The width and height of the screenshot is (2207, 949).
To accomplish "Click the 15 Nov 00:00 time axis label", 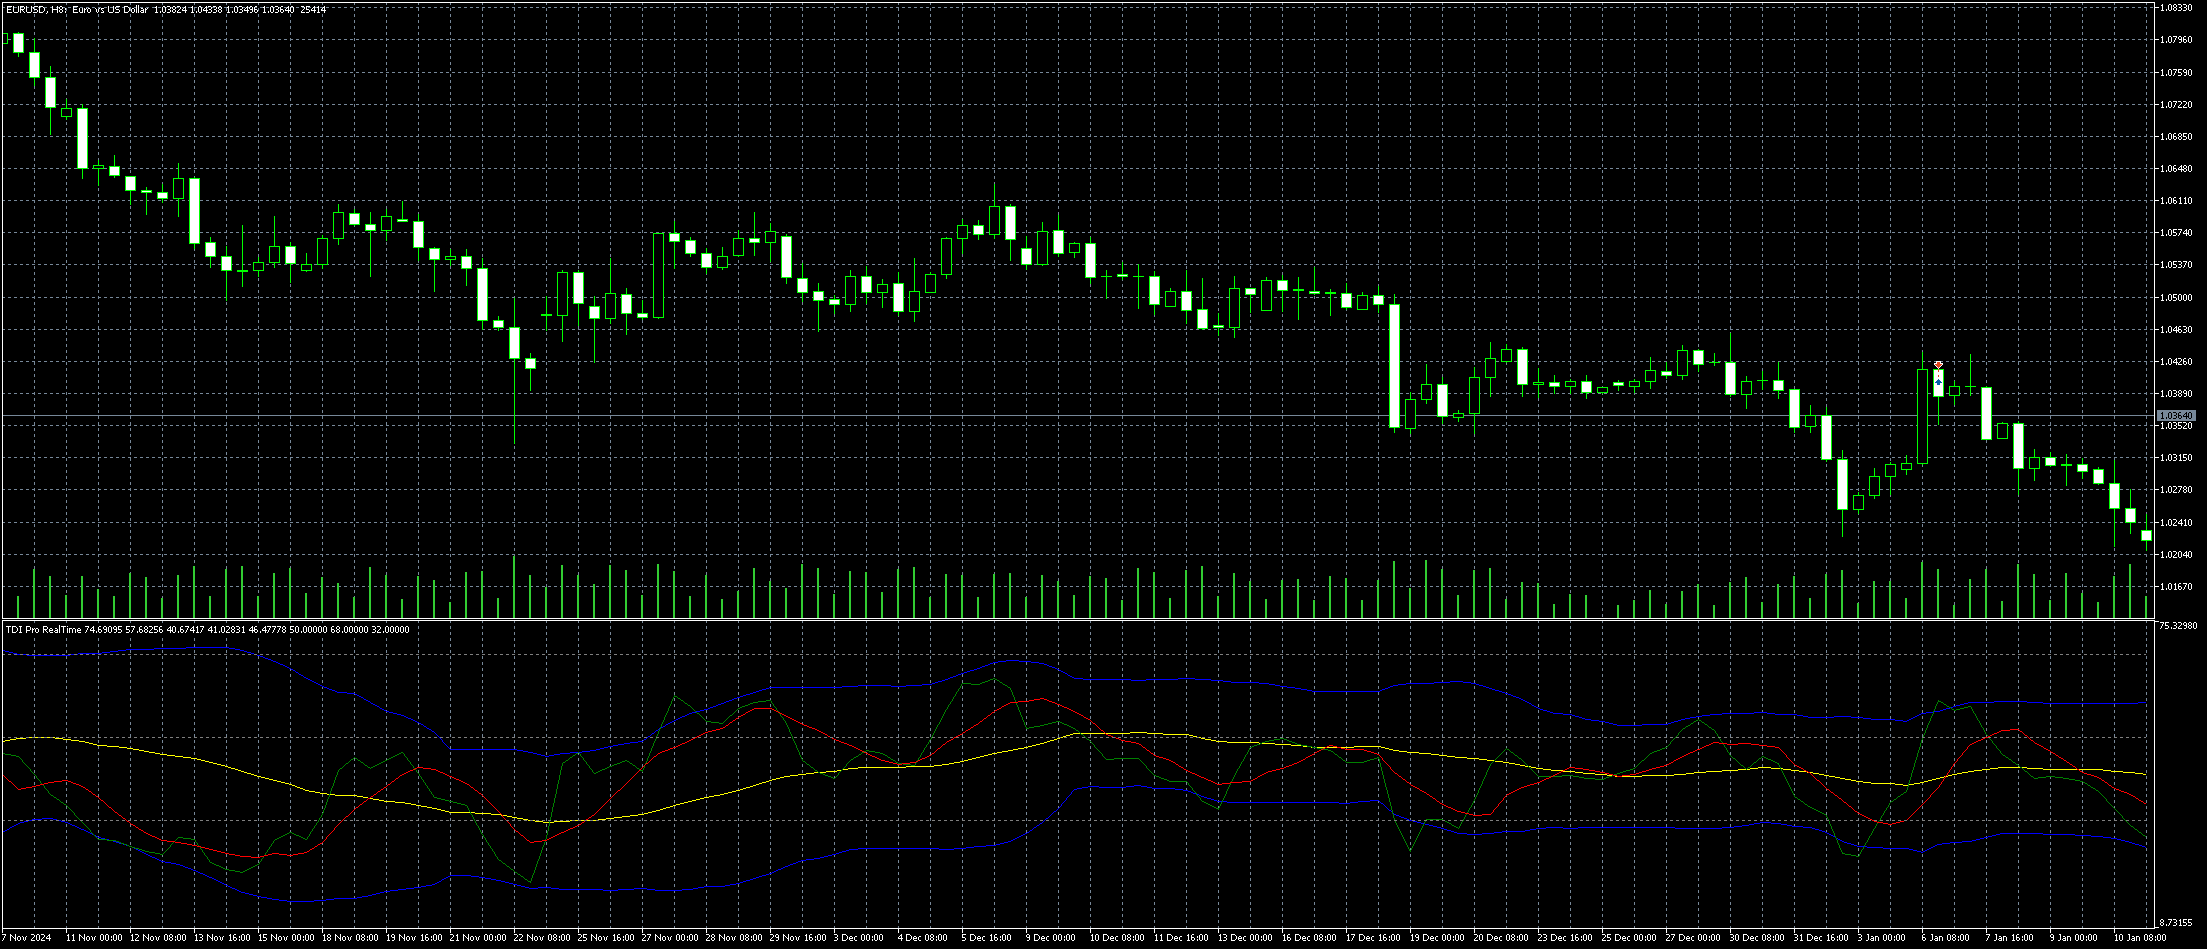I will tap(286, 938).
